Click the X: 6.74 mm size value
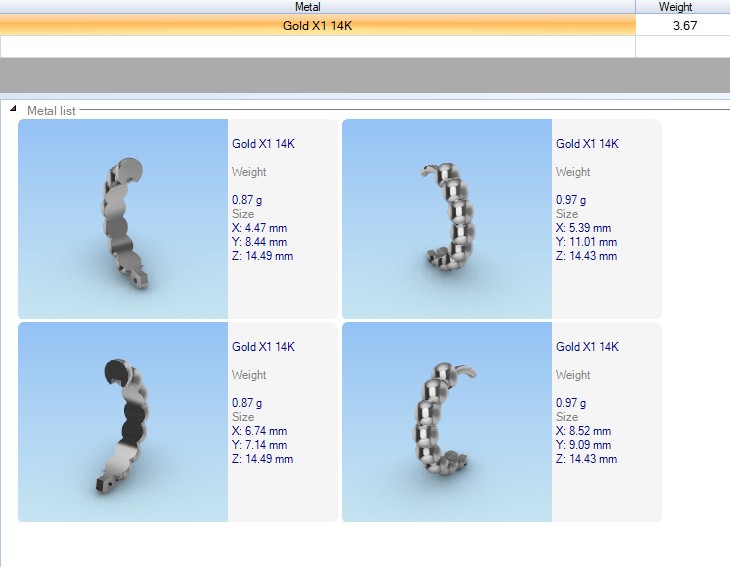The height and width of the screenshot is (567, 730). pos(262,431)
